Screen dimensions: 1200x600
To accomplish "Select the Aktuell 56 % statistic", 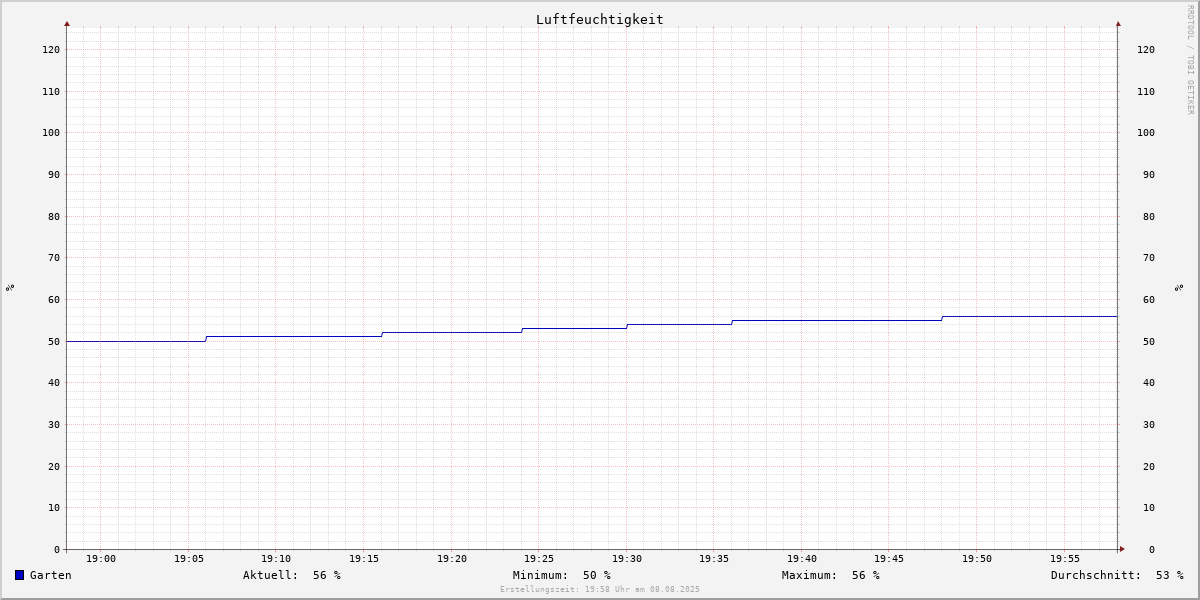I will 292,575.
